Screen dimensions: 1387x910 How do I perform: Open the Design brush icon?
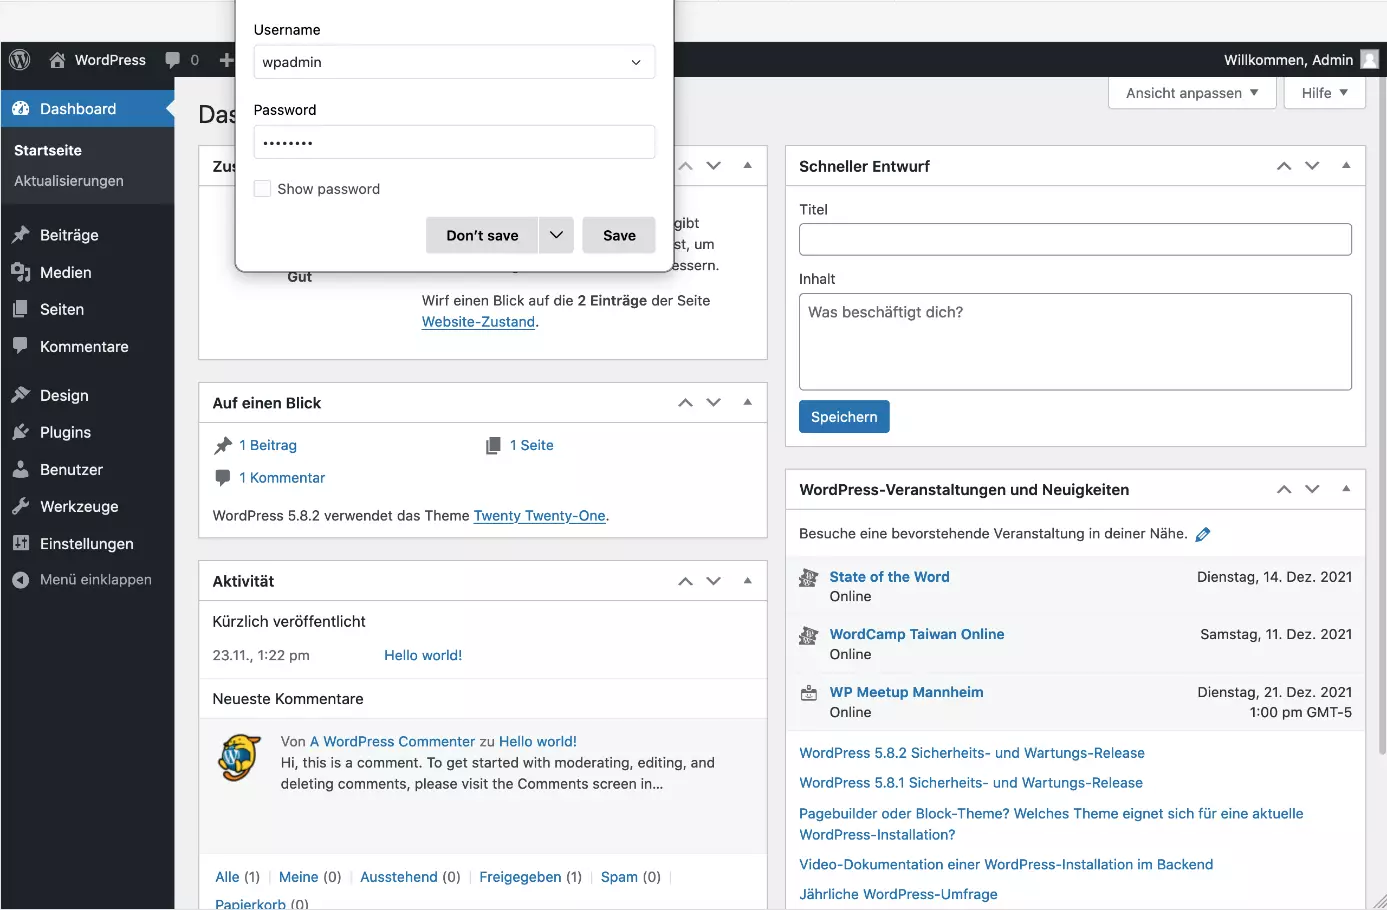tap(21, 395)
